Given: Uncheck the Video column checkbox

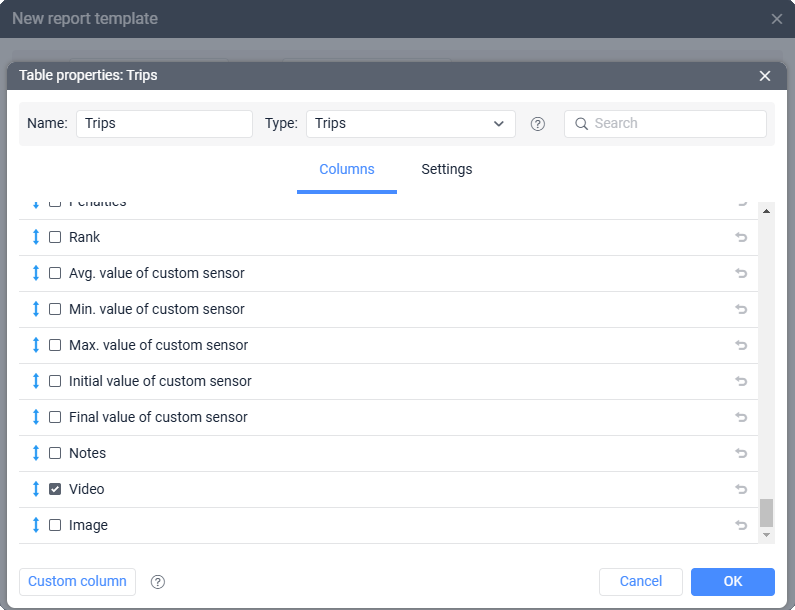Looking at the screenshot, I should [x=55, y=489].
